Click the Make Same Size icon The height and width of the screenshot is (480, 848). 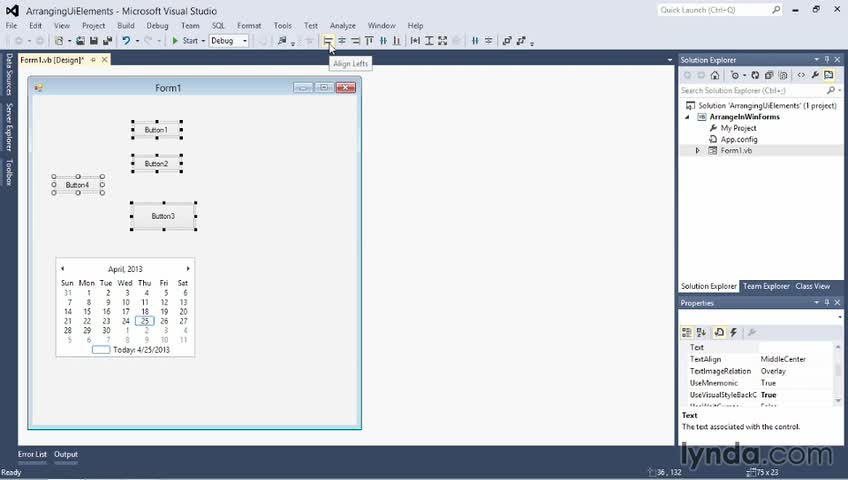click(x=442, y=41)
